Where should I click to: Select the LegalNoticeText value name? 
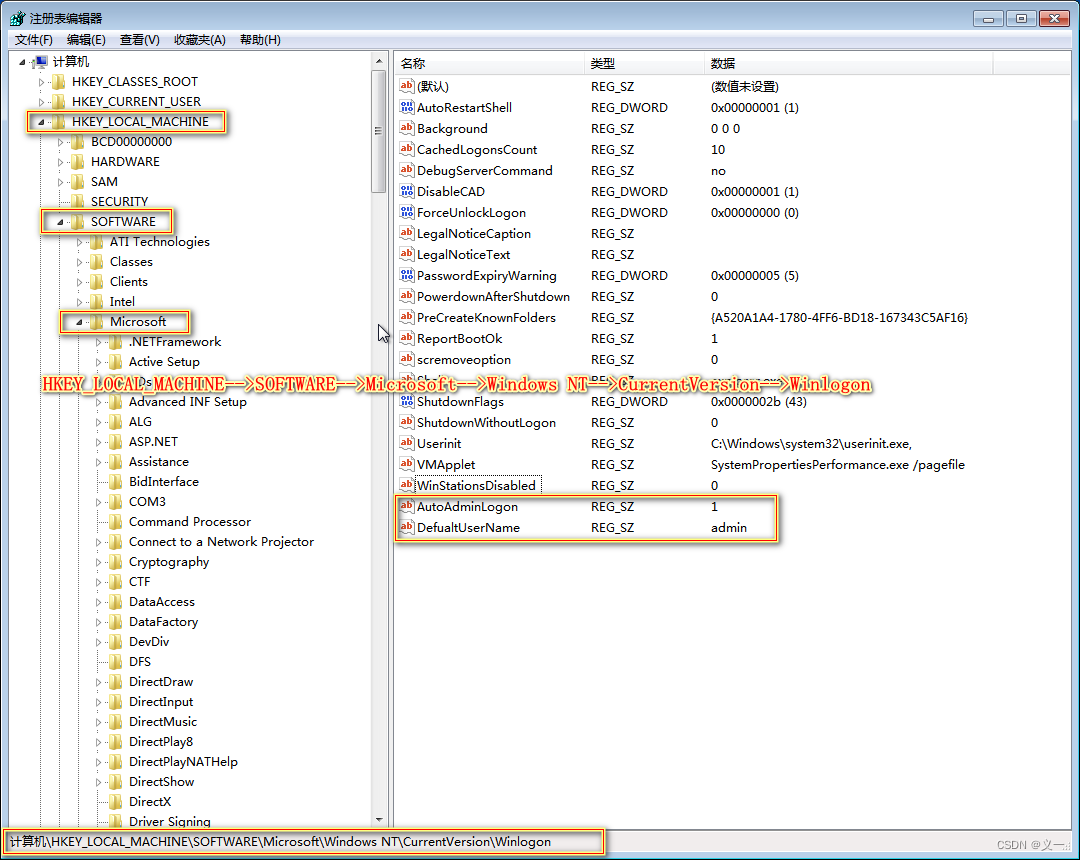(464, 255)
